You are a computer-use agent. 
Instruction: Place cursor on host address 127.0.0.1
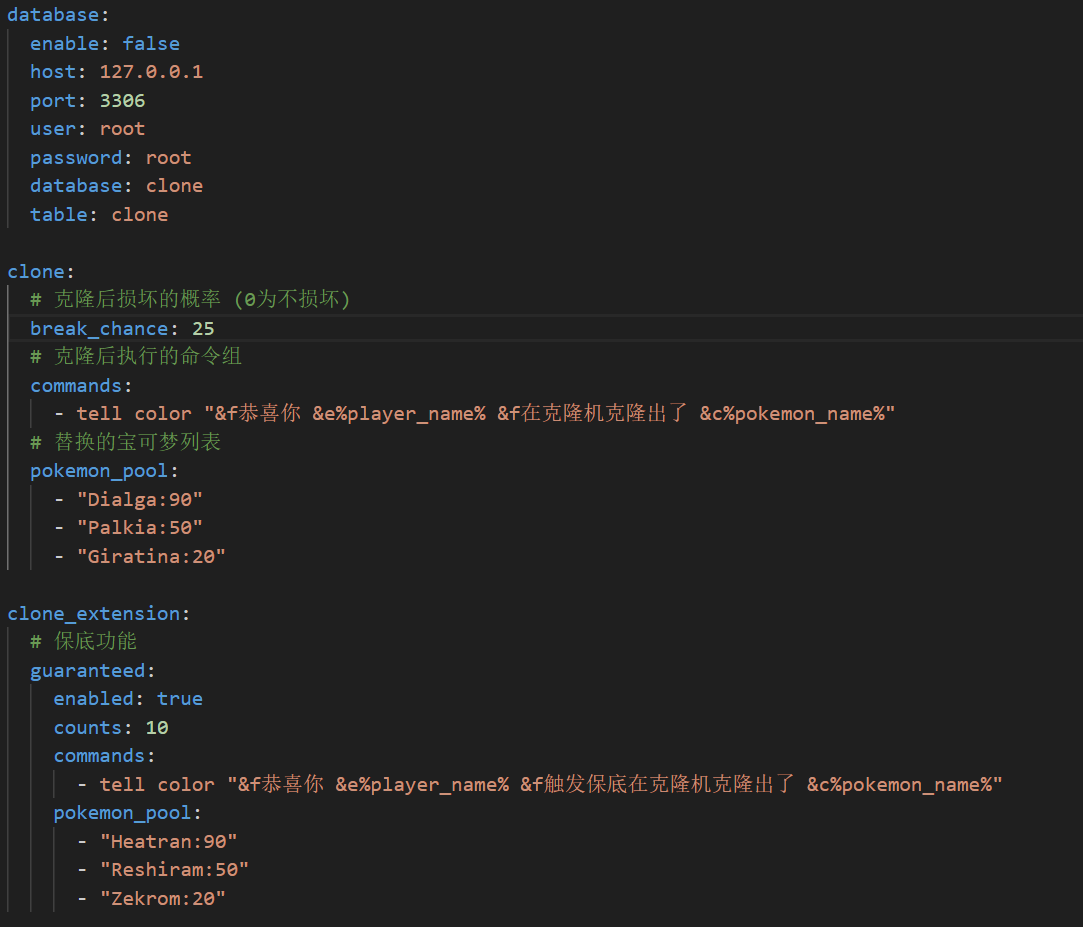(x=151, y=72)
